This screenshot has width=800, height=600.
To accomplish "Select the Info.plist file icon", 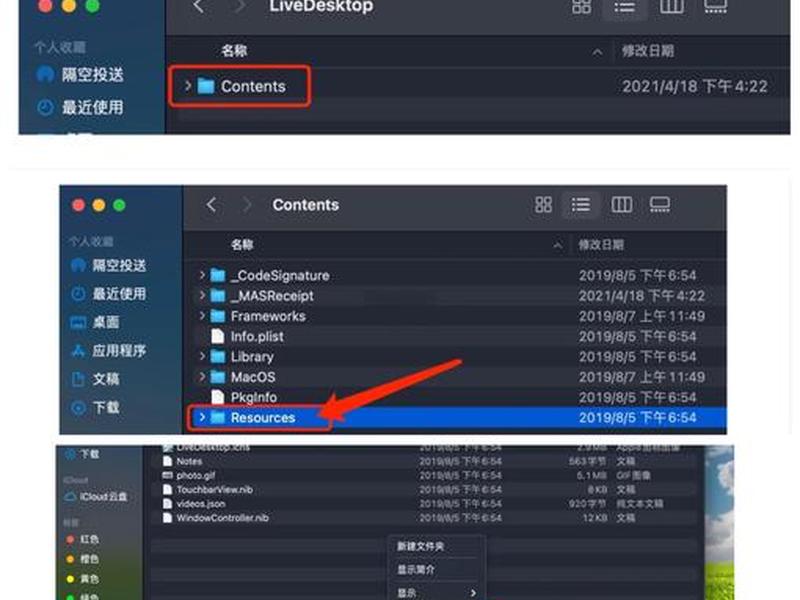I will [x=217, y=336].
